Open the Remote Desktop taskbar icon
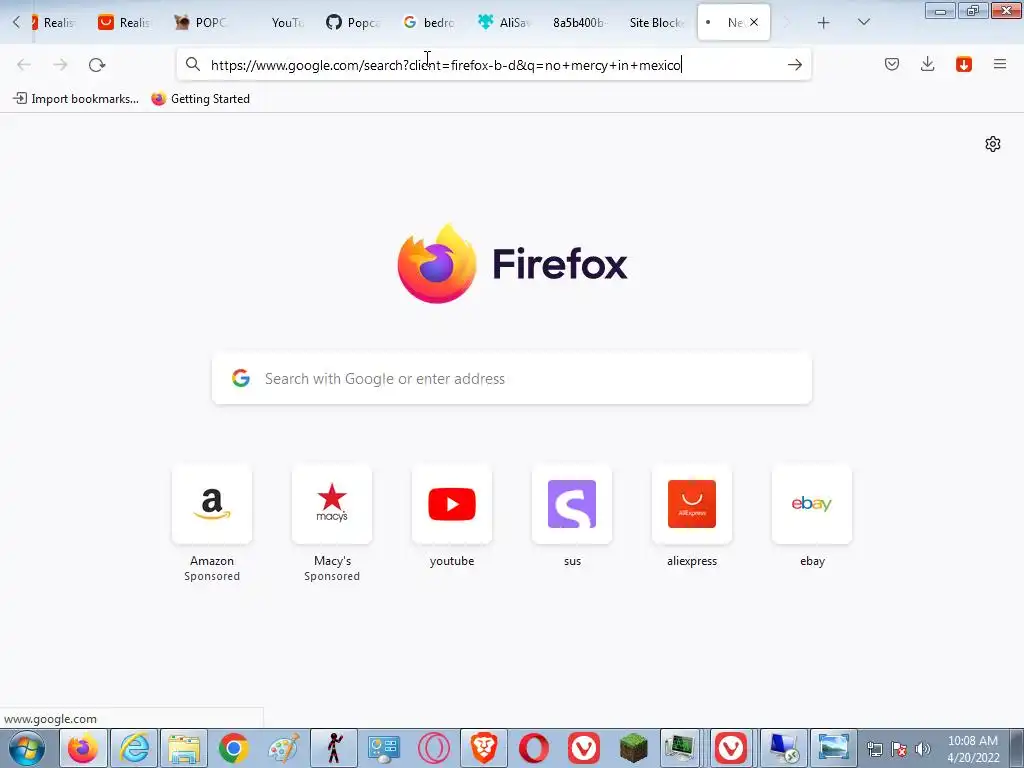Screen dimensions: 1024x768 [x=782, y=748]
